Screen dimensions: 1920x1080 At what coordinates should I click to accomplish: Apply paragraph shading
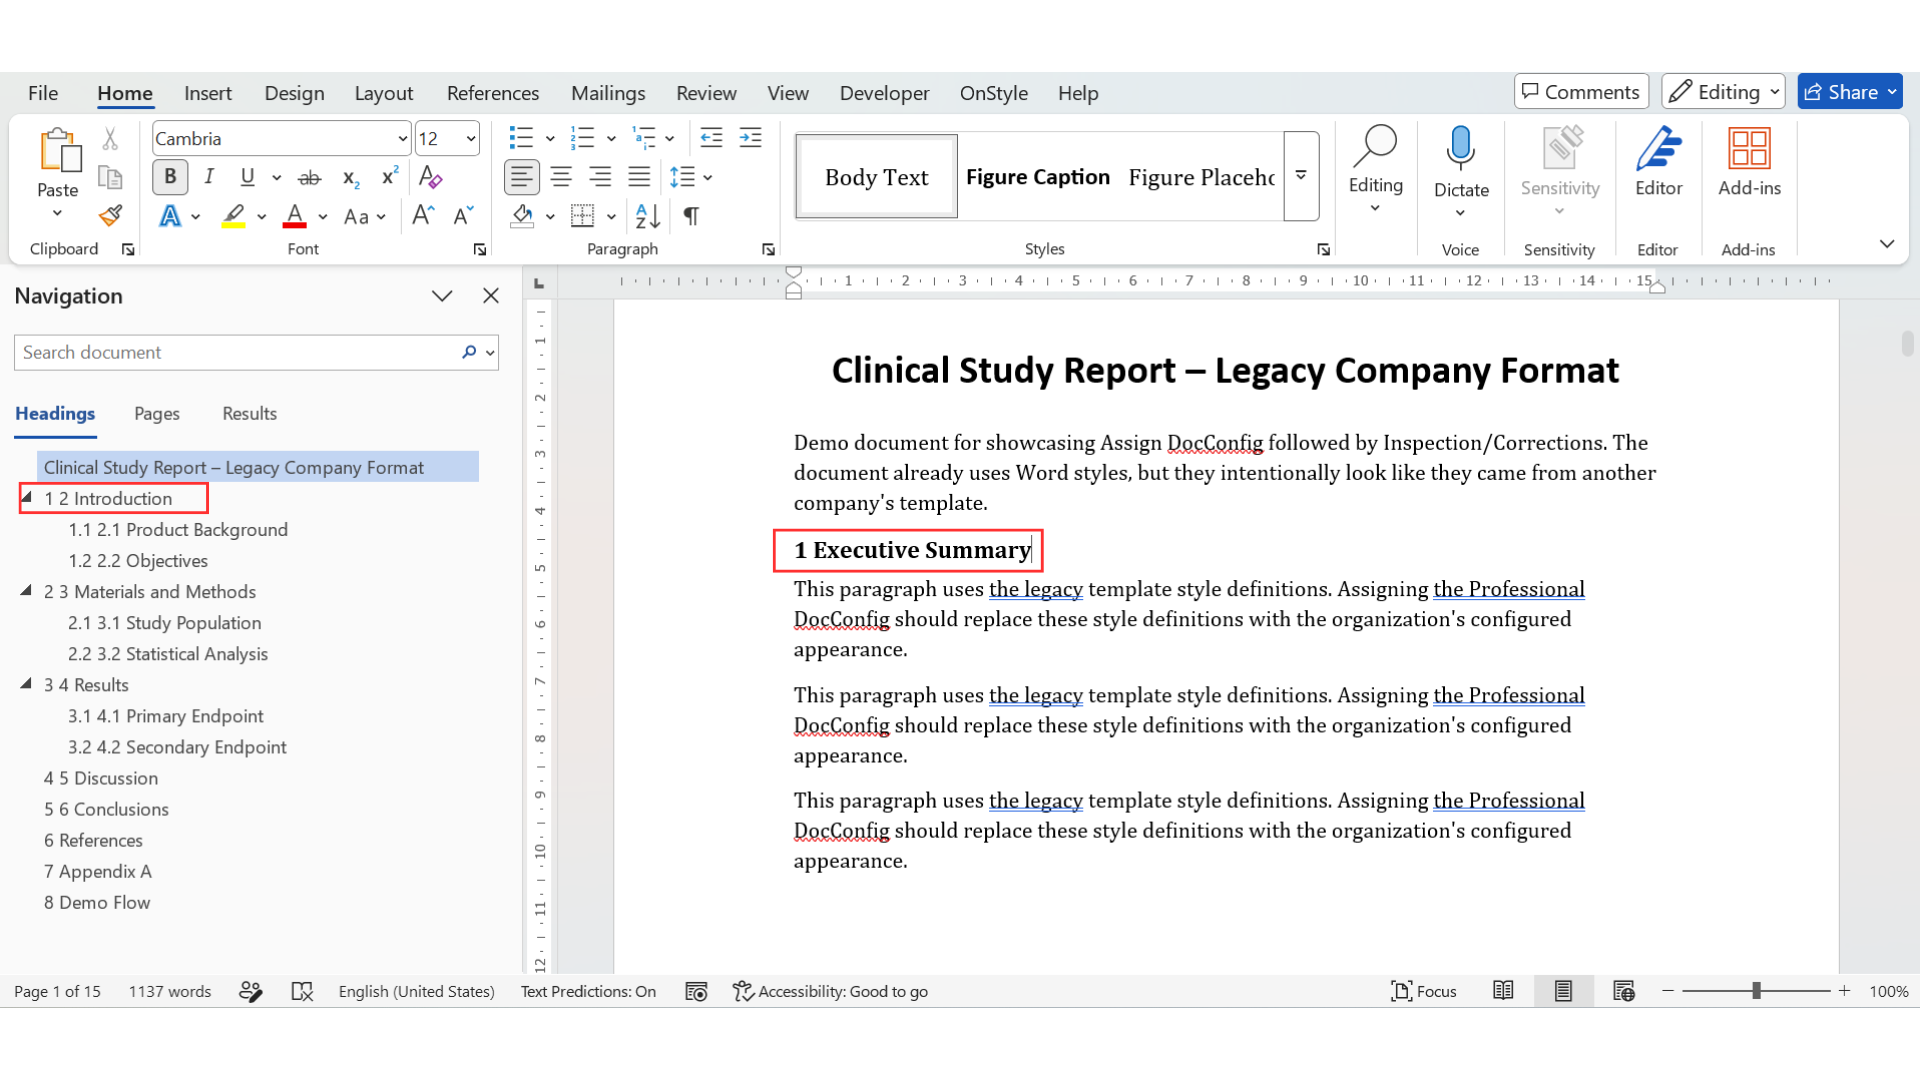coord(522,216)
